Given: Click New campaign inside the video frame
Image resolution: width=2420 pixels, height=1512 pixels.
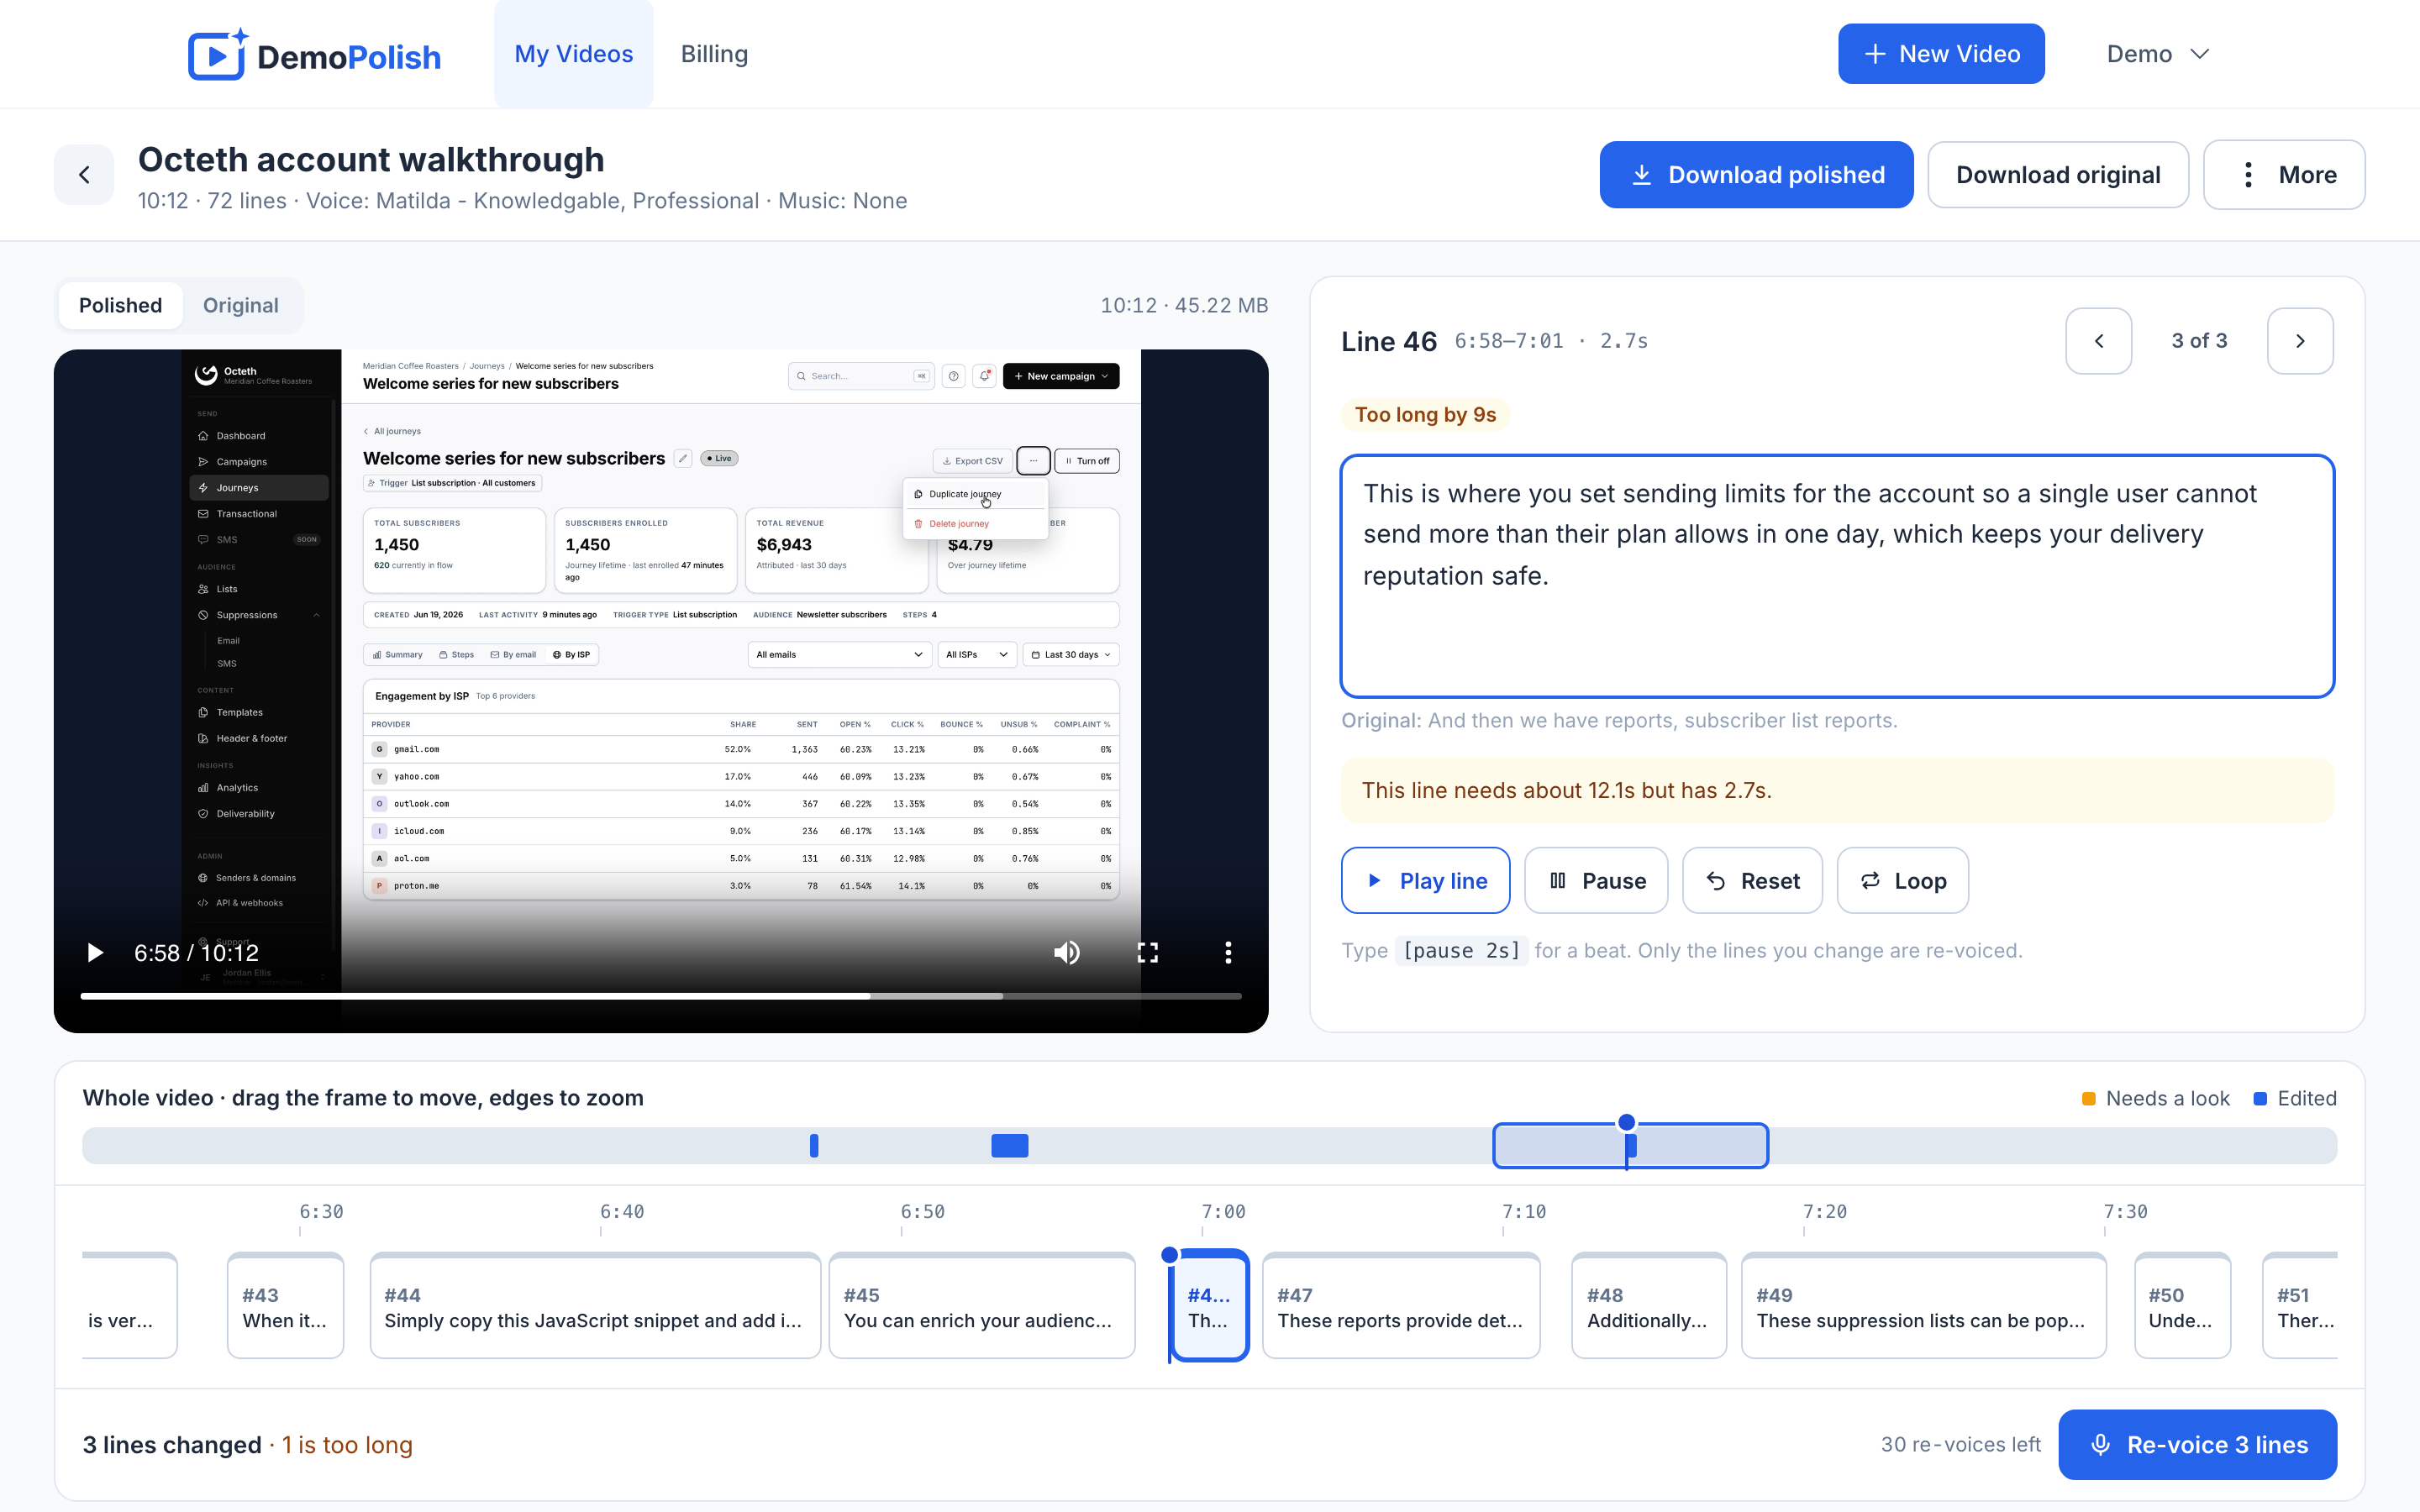Looking at the screenshot, I should (x=1061, y=376).
